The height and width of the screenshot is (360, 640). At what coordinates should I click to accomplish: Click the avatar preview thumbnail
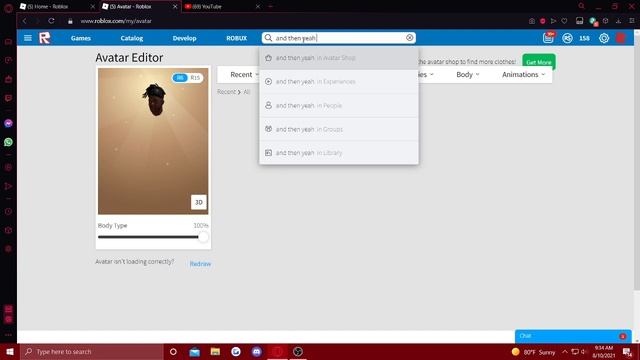(153, 141)
